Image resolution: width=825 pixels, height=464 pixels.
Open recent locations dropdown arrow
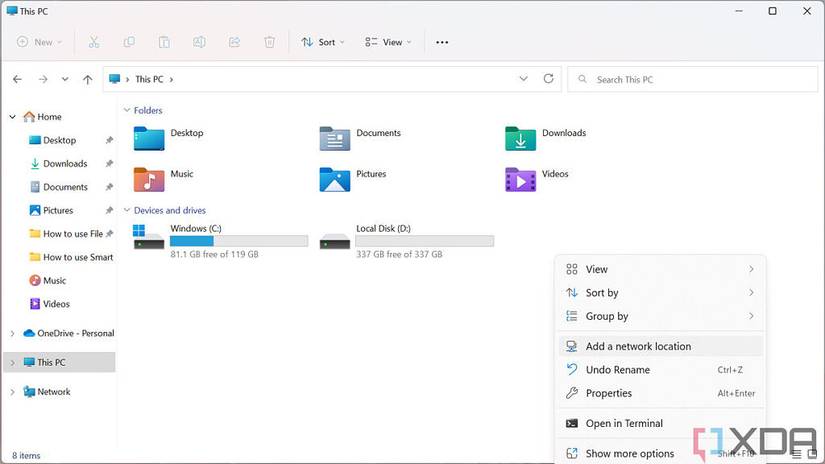tap(65, 79)
